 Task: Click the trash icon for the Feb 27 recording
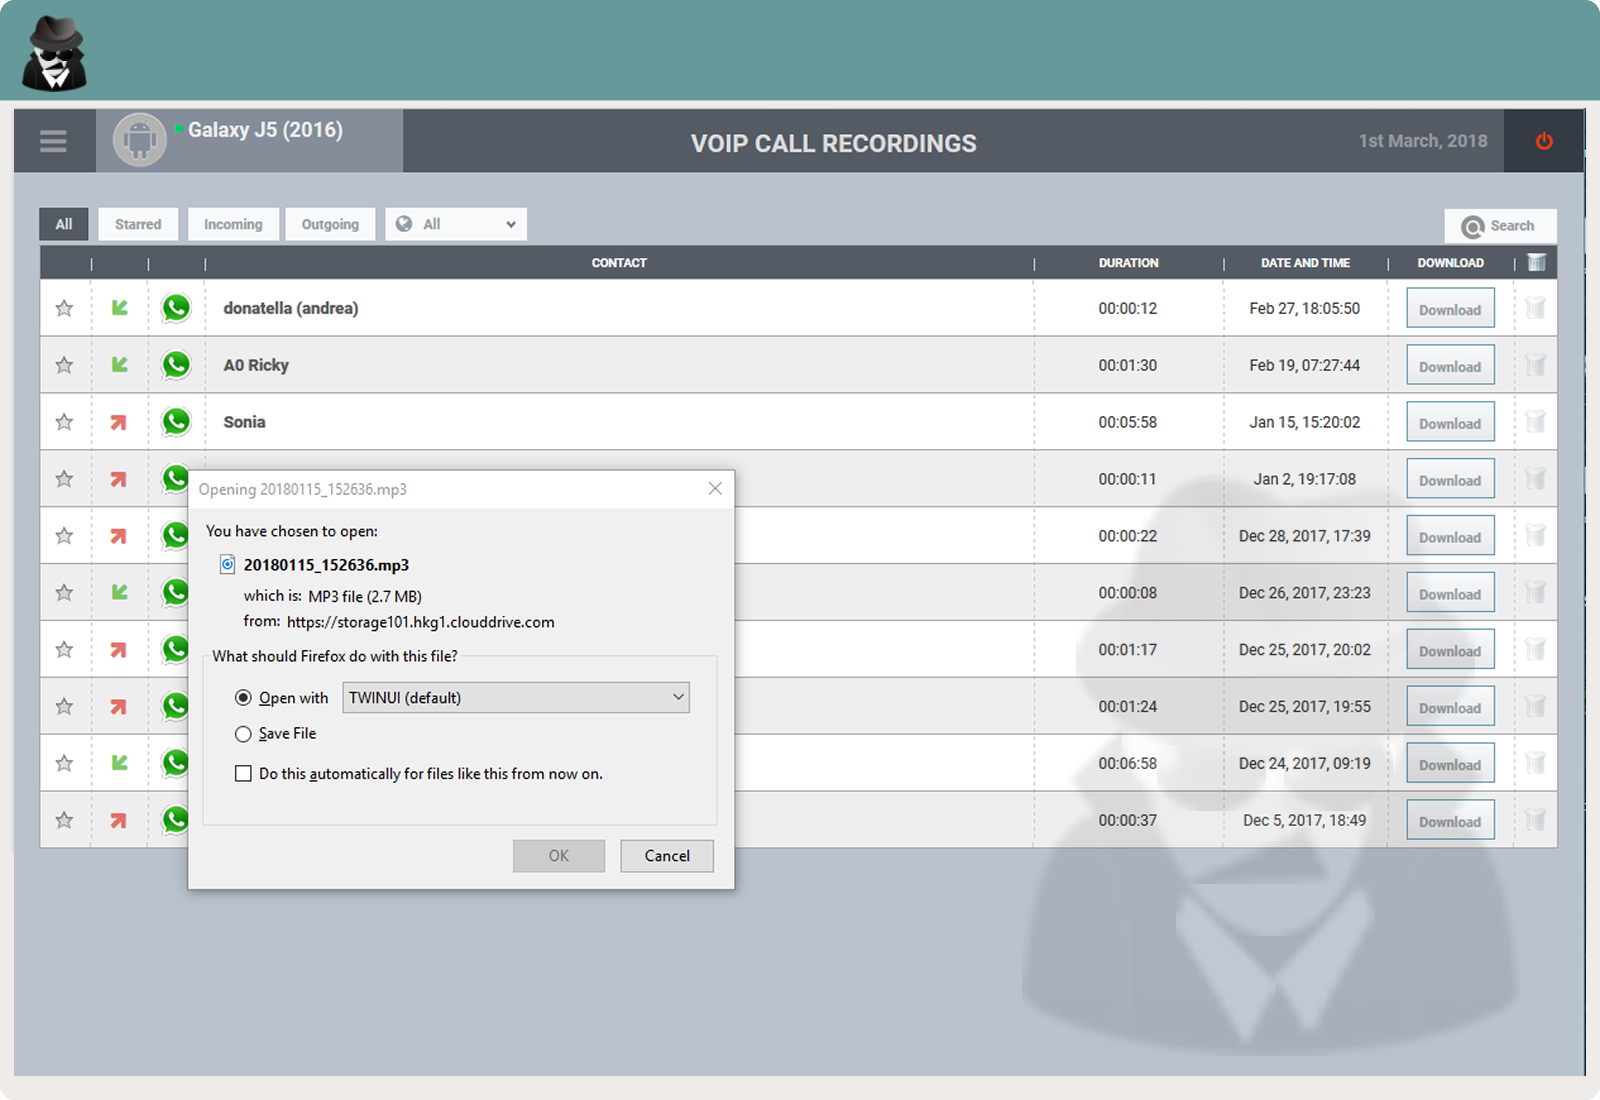tap(1535, 308)
